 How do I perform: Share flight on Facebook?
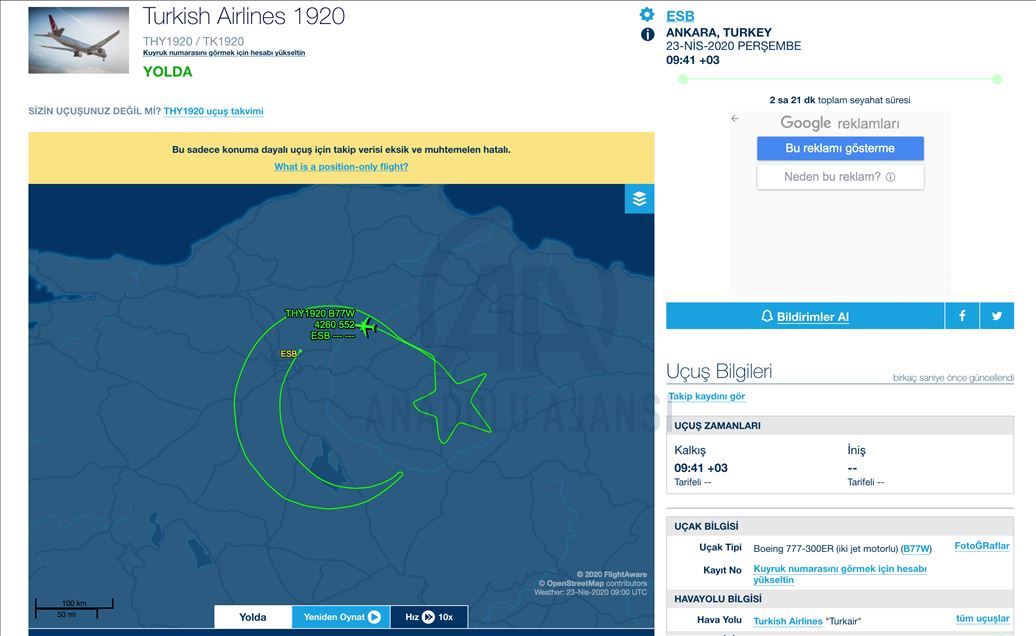click(962, 316)
